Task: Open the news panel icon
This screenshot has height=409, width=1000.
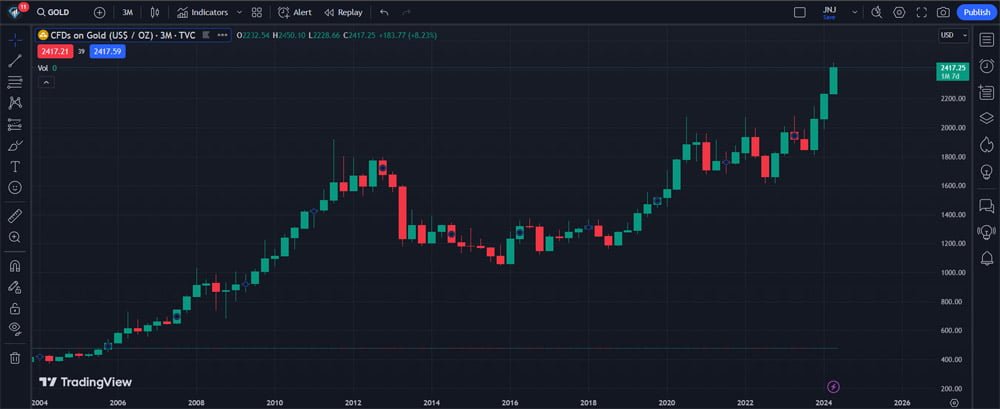Action: coord(987,93)
